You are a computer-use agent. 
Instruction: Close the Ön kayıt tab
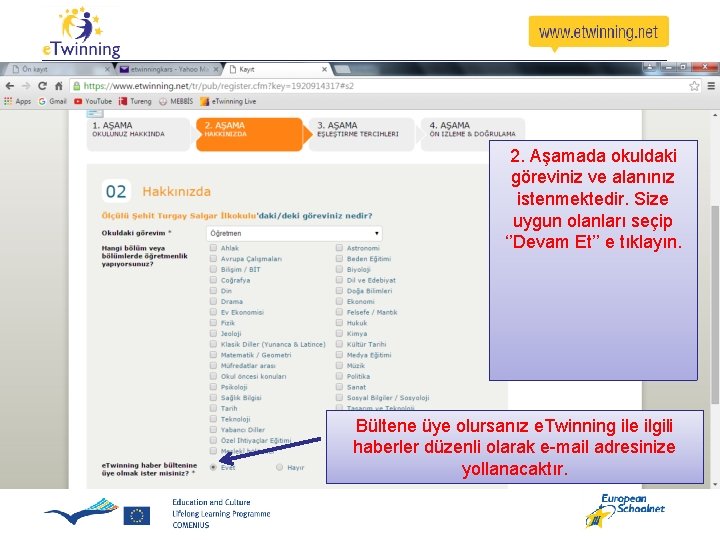pyautogui.click(x=107, y=69)
